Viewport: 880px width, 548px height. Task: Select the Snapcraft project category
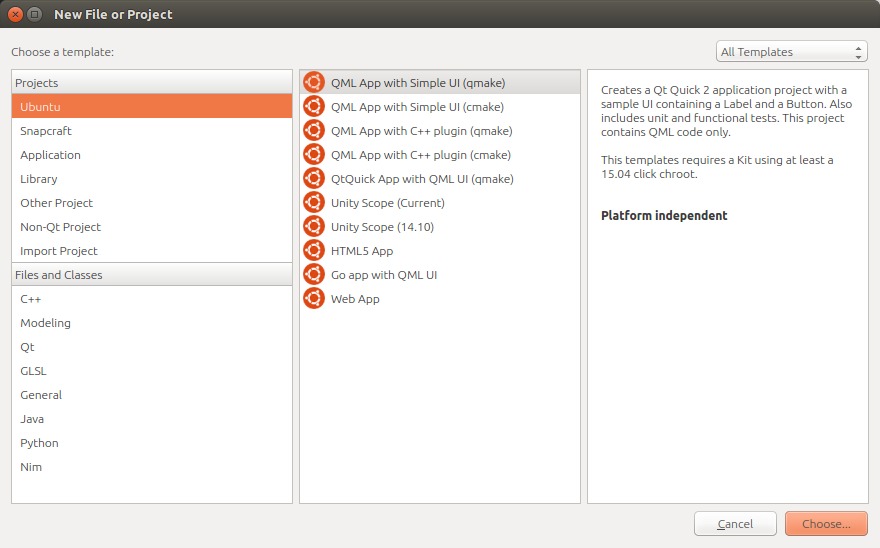tap(152, 131)
